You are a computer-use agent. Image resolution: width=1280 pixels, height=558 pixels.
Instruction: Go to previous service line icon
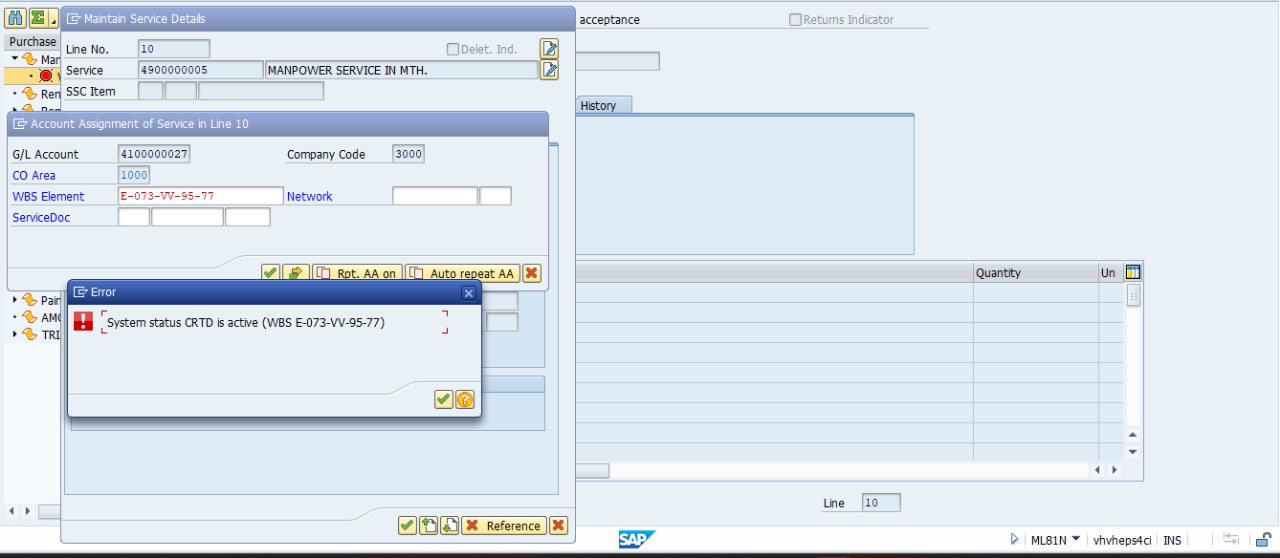click(x=429, y=526)
